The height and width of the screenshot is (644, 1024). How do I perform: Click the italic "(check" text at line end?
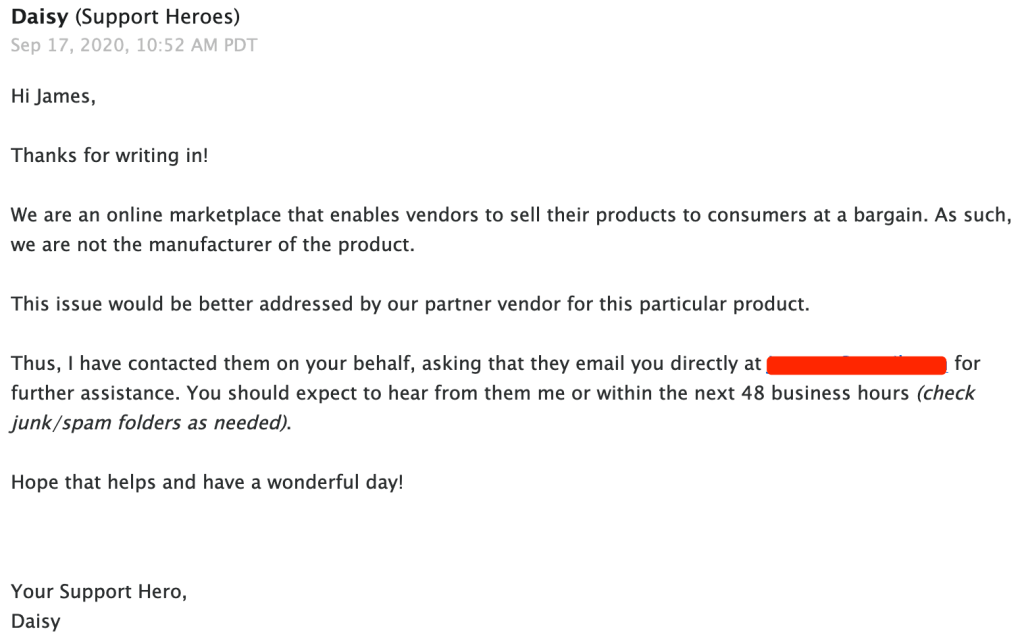[946, 393]
